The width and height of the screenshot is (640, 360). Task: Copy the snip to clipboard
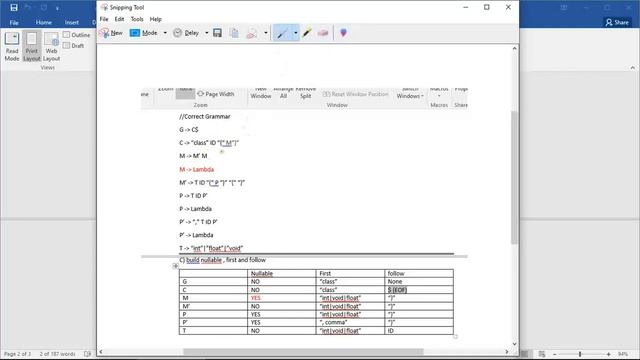pos(234,33)
